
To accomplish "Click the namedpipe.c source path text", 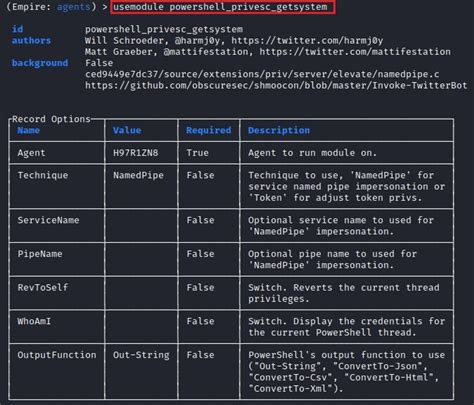I will [x=262, y=74].
